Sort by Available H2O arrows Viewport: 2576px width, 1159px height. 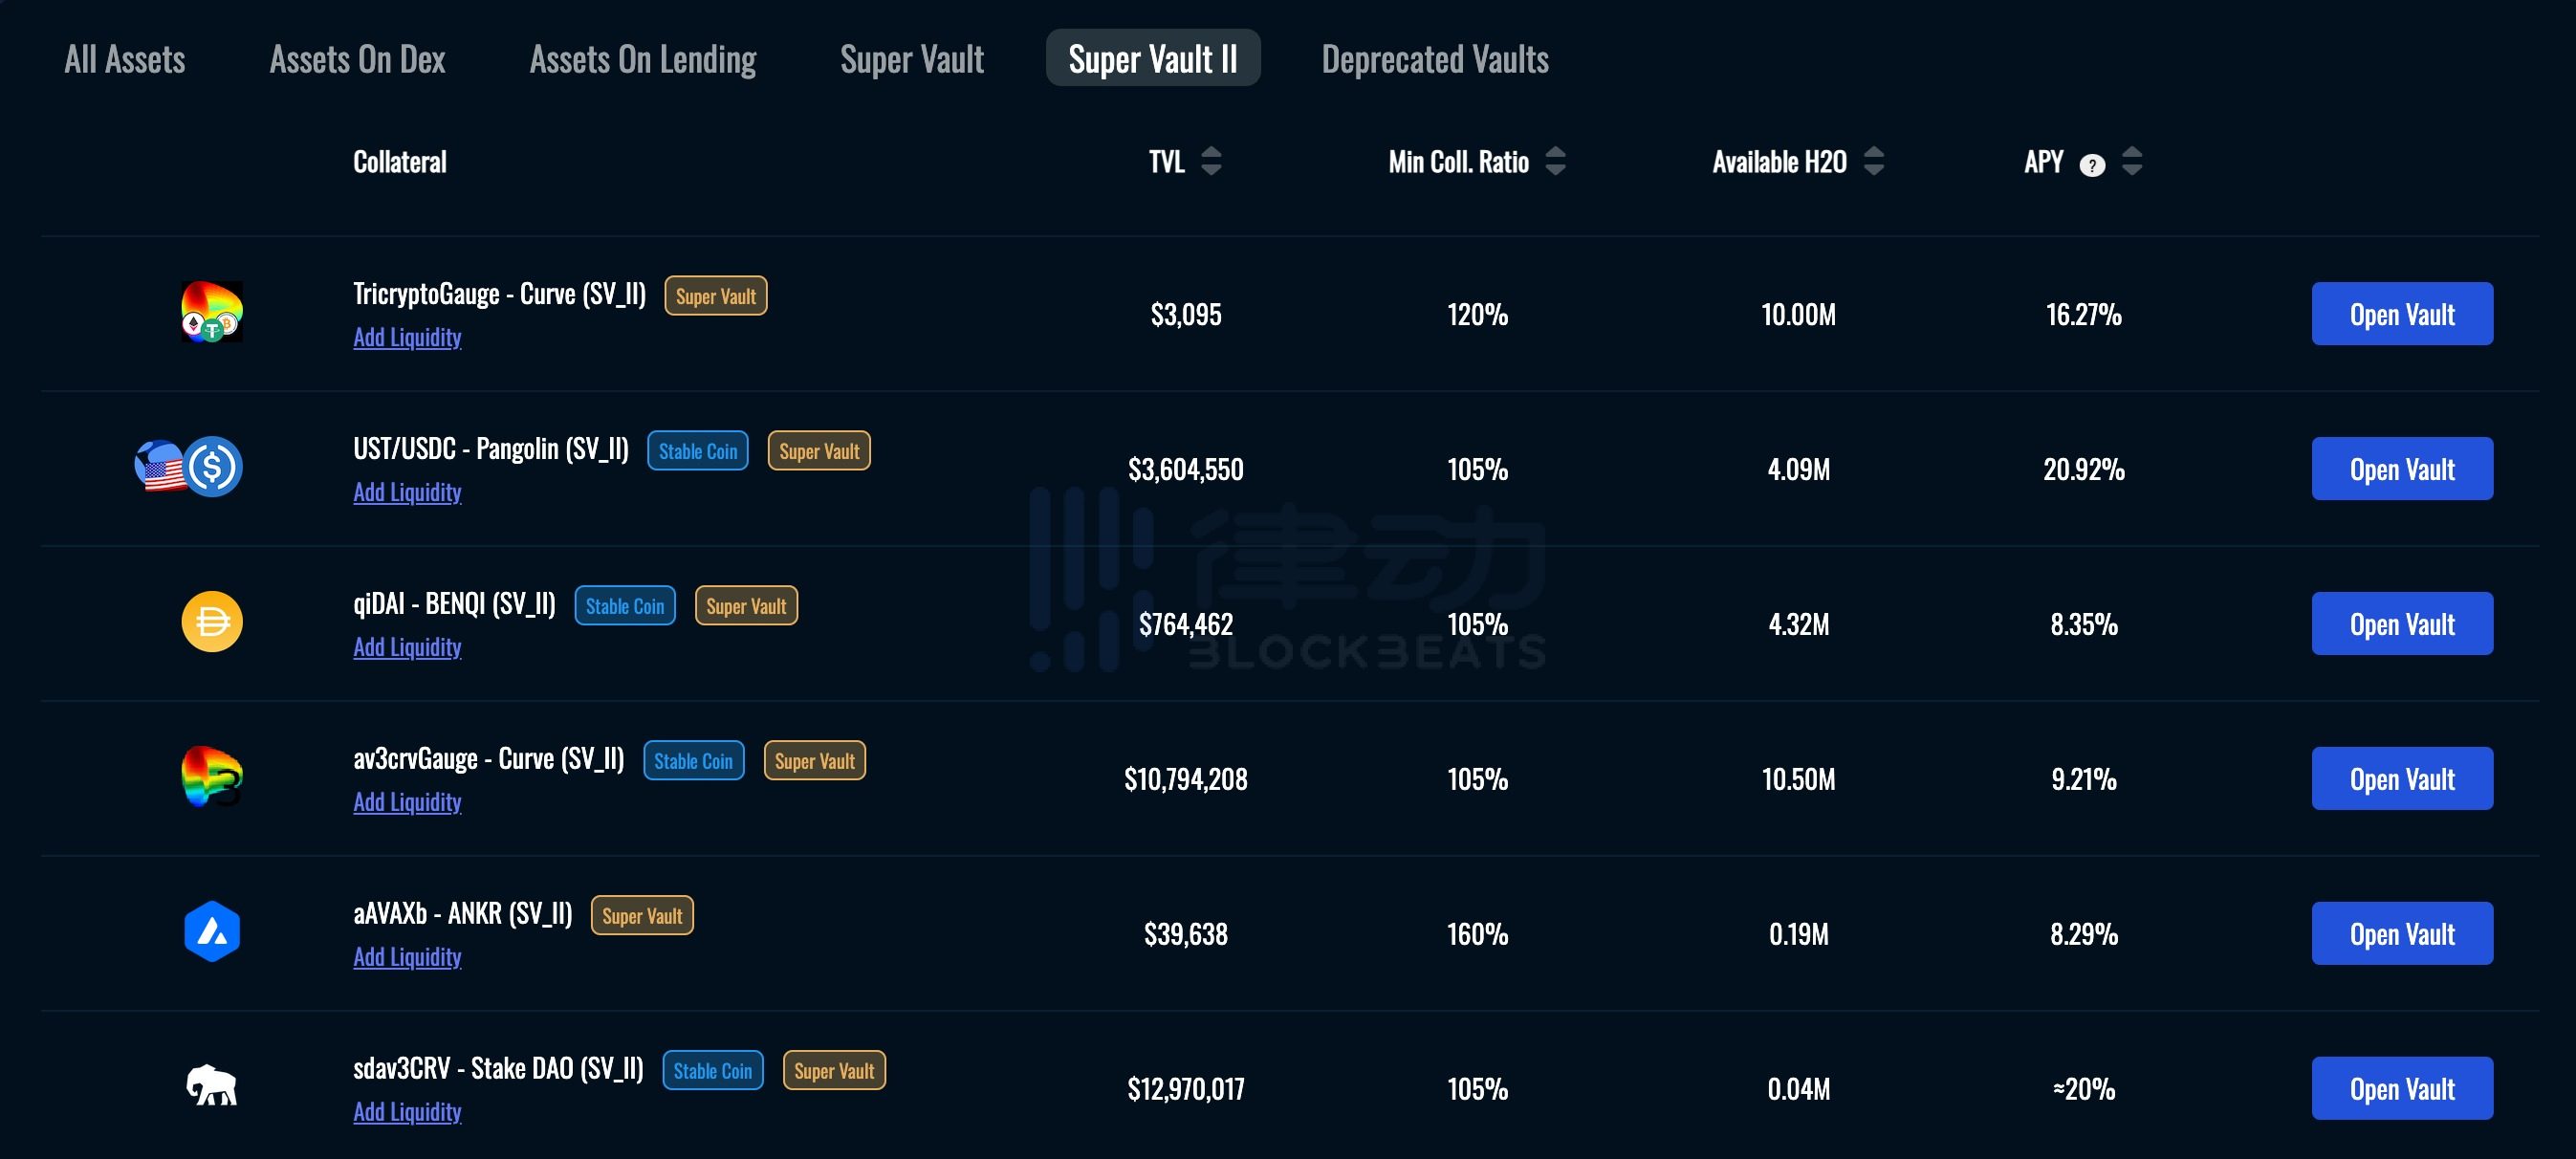[x=1874, y=161]
